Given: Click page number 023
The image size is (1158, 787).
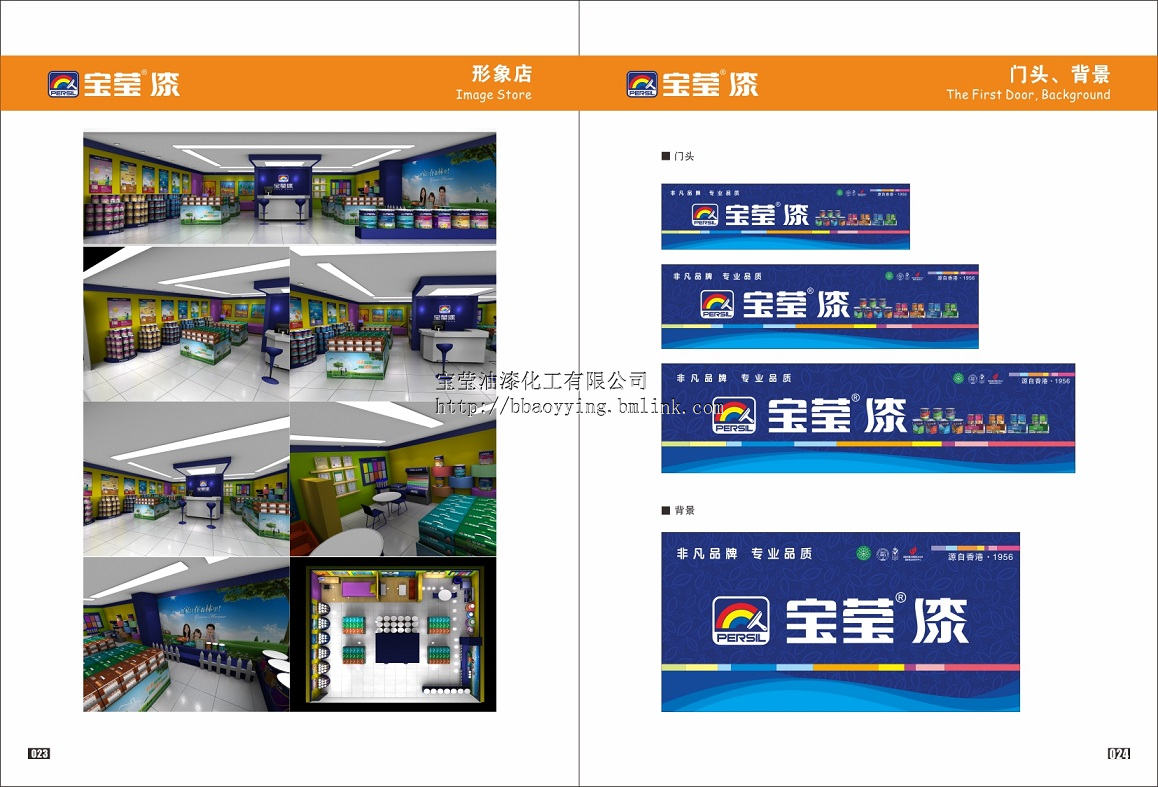Looking at the screenshot, I should 39,753.
